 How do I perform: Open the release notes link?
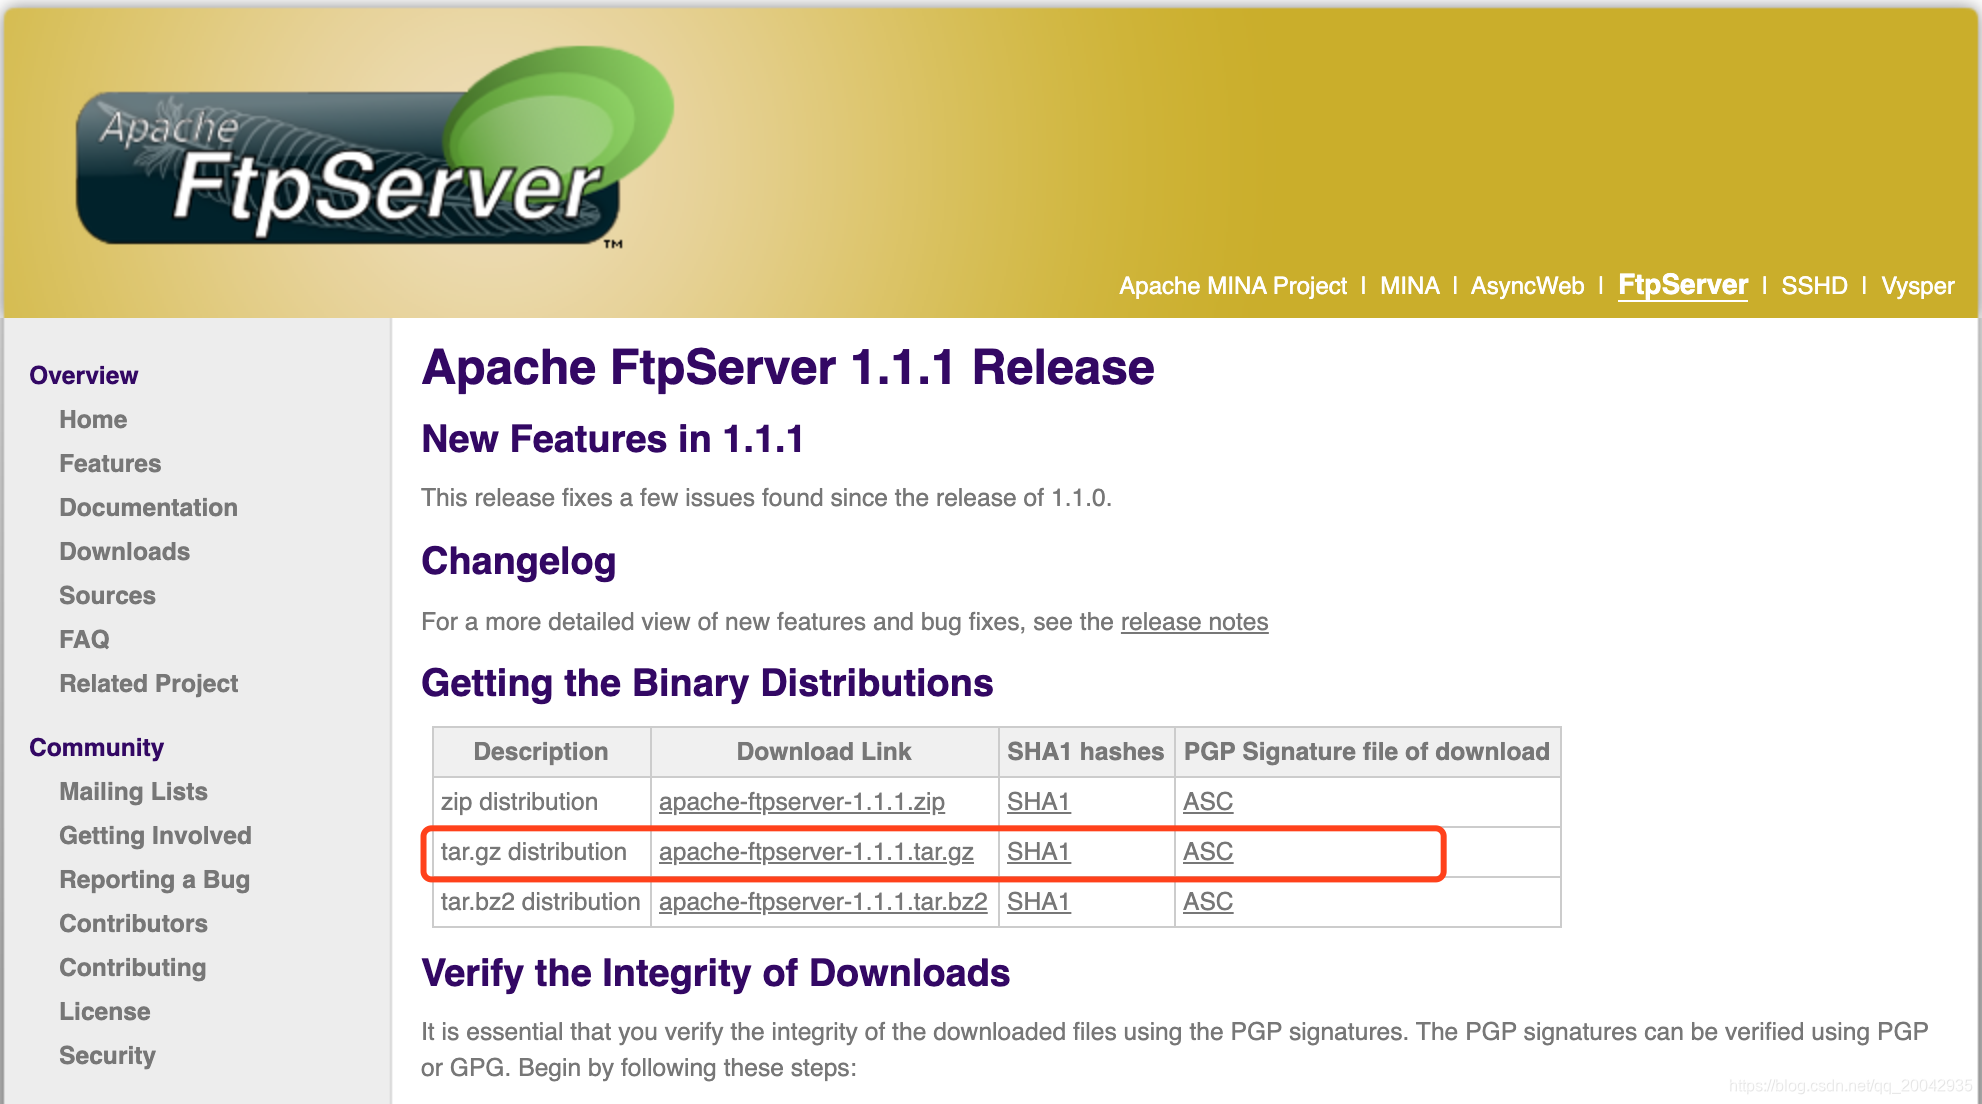tap(1194, 622)
